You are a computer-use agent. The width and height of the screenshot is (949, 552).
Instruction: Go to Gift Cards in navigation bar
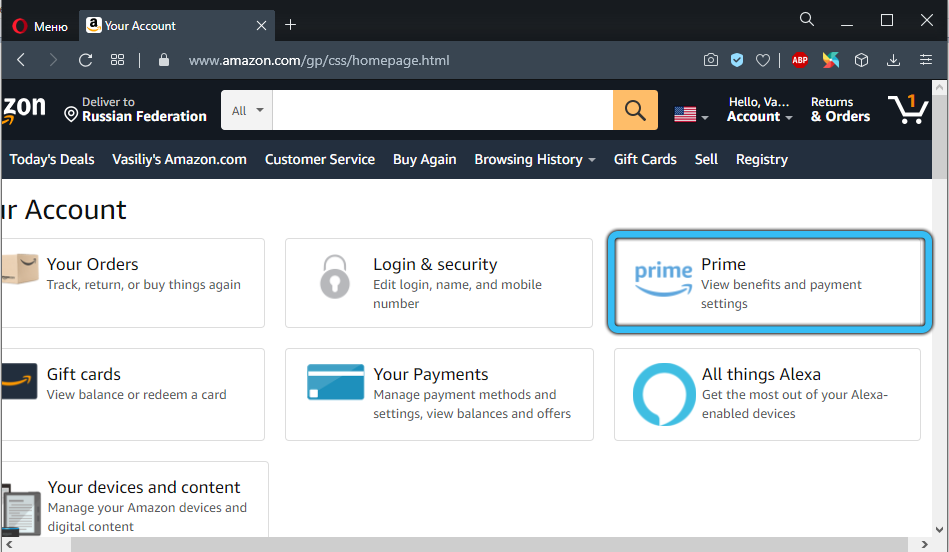645,159
